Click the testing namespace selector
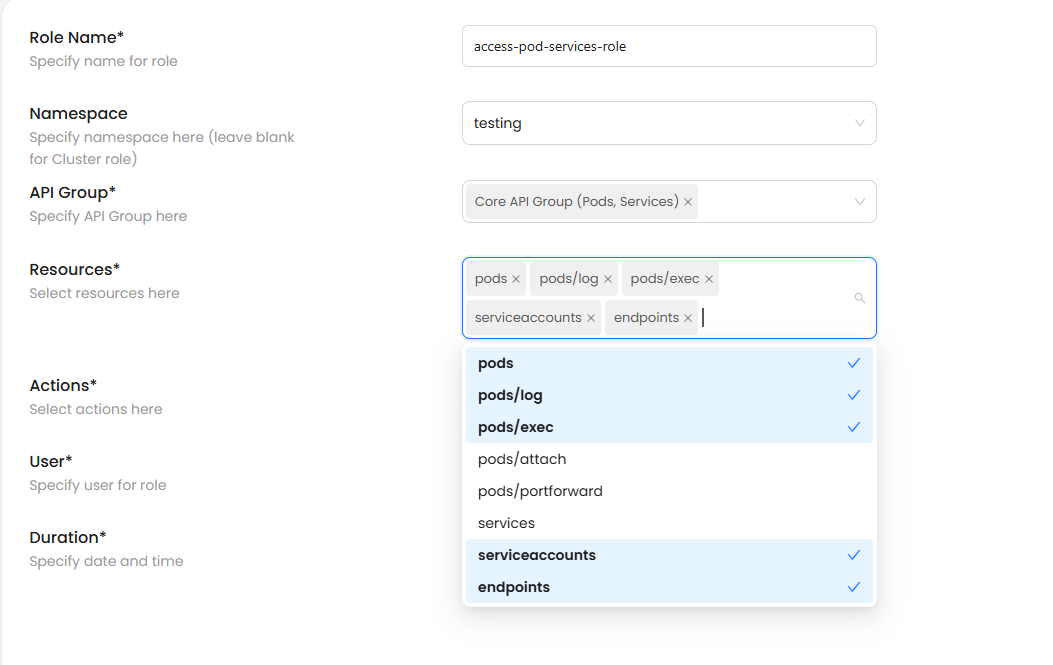The width and height of the screenshot is (1053, 665). point(669,123)
